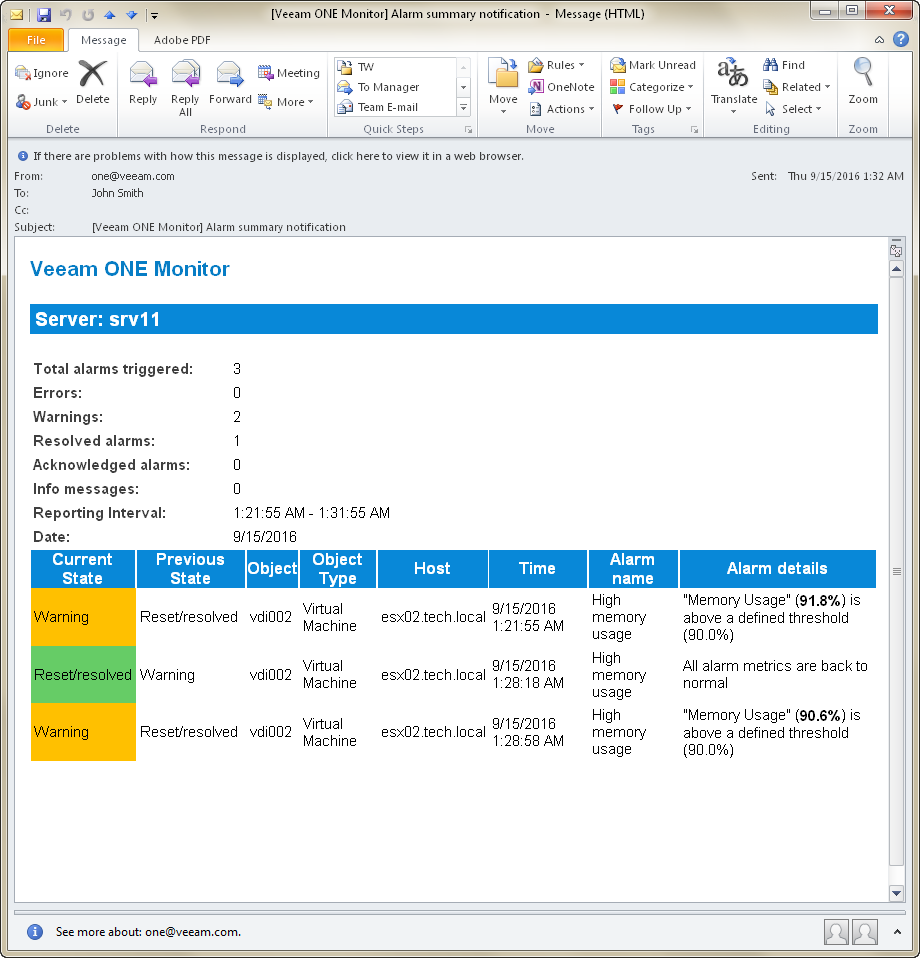Switch to the Adobe PDF tab
Viewport: 920px width, 958px height.
tap(182, 40)
